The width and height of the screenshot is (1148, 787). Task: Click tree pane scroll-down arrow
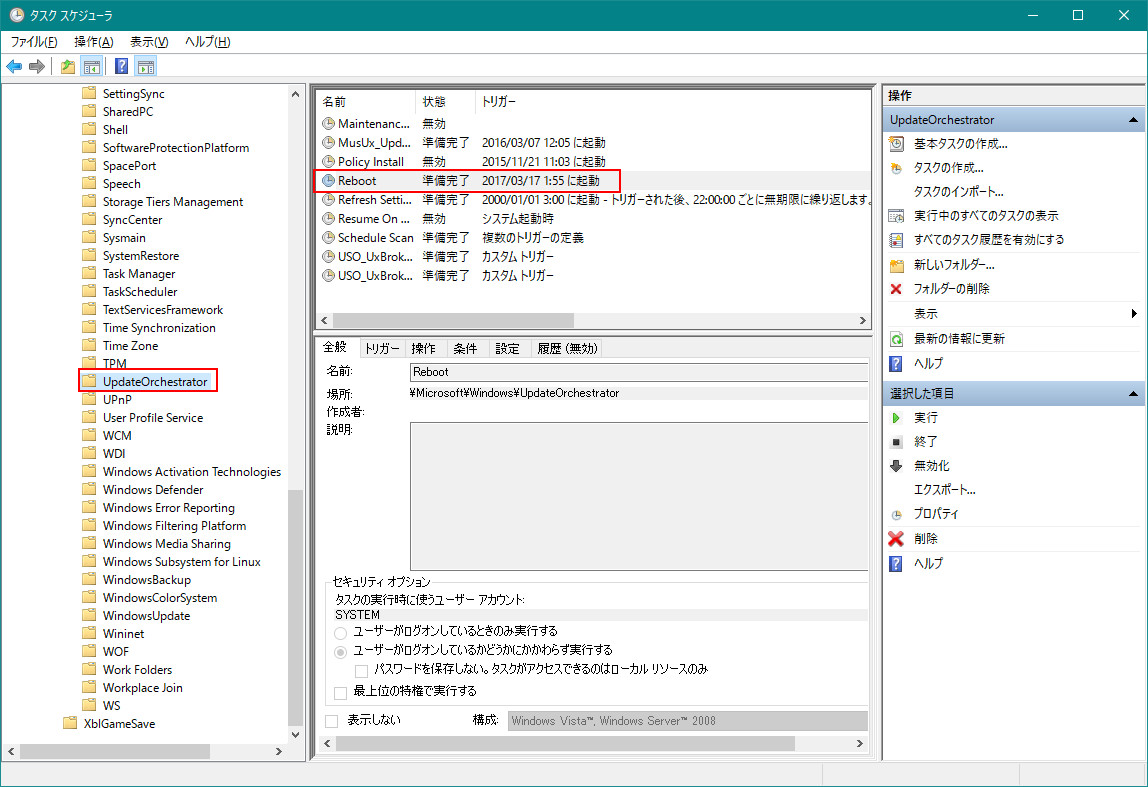click(x=295, y=734)
